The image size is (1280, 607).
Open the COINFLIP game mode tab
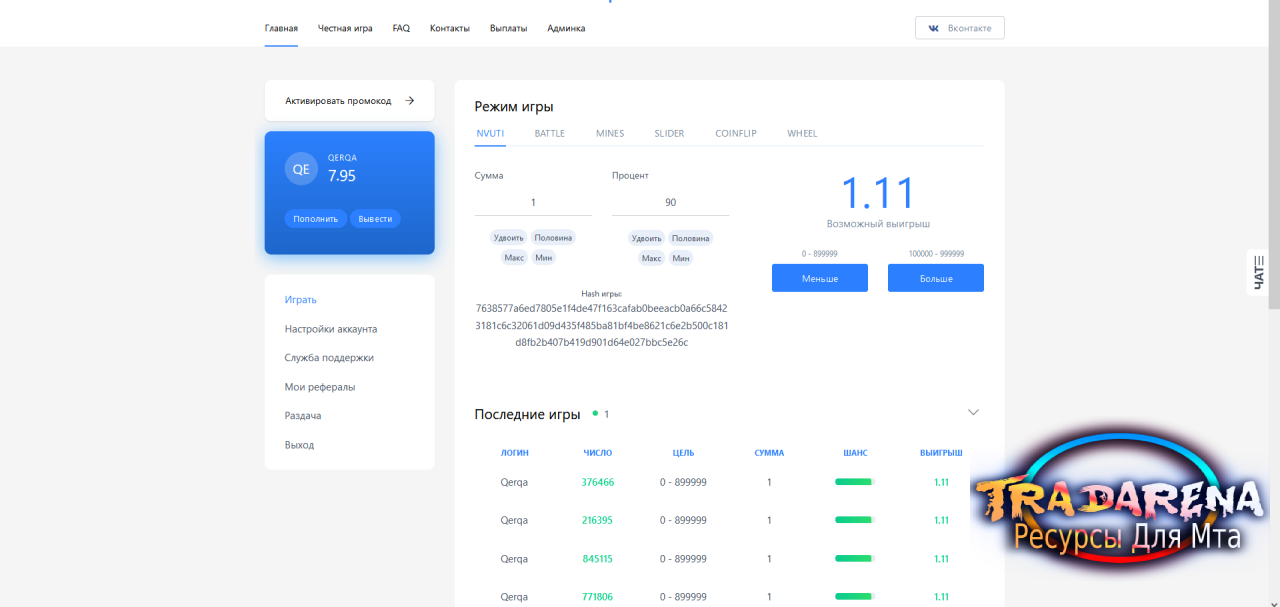click(736, 133)
